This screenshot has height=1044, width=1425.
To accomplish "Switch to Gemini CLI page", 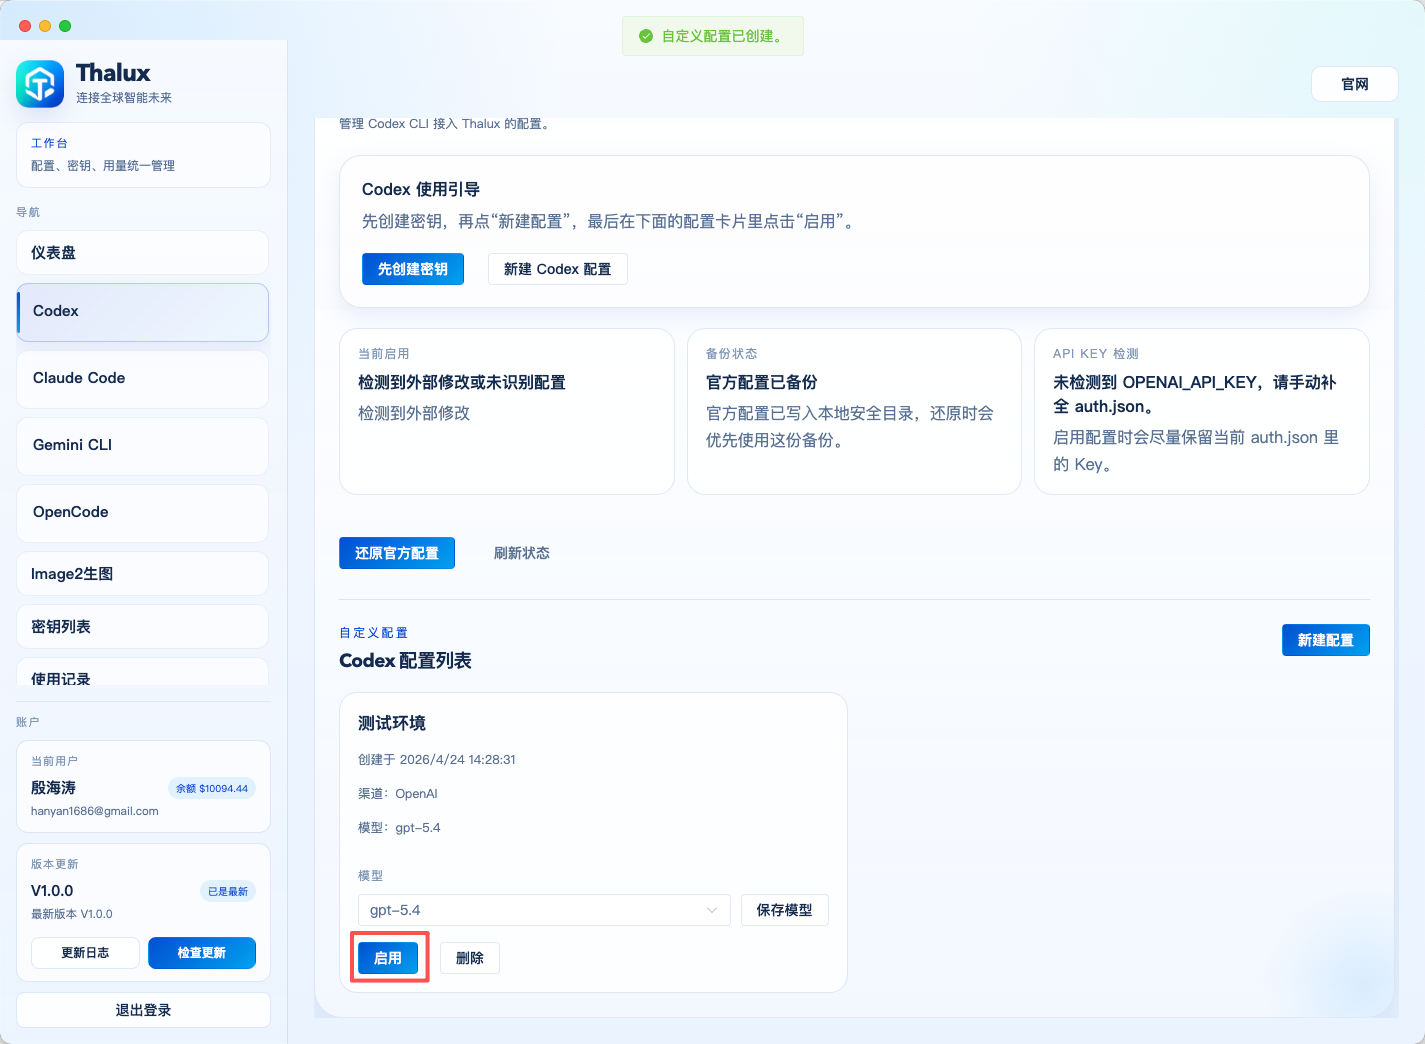I will pyautogui.click(x=142, y=446).
